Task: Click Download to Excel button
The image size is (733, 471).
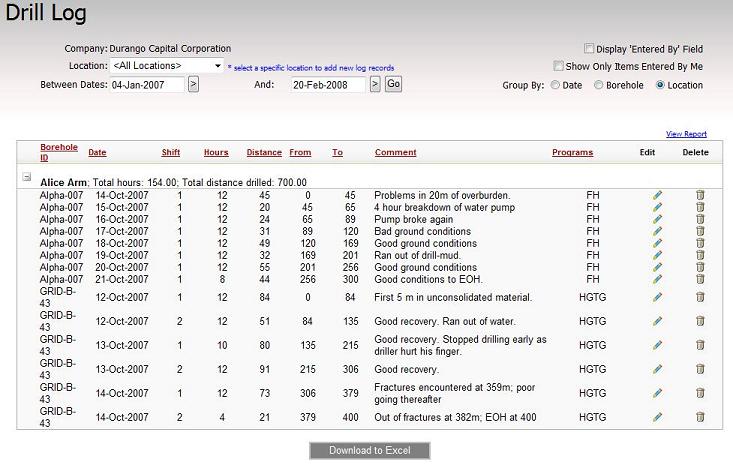Action: [370, 450]
